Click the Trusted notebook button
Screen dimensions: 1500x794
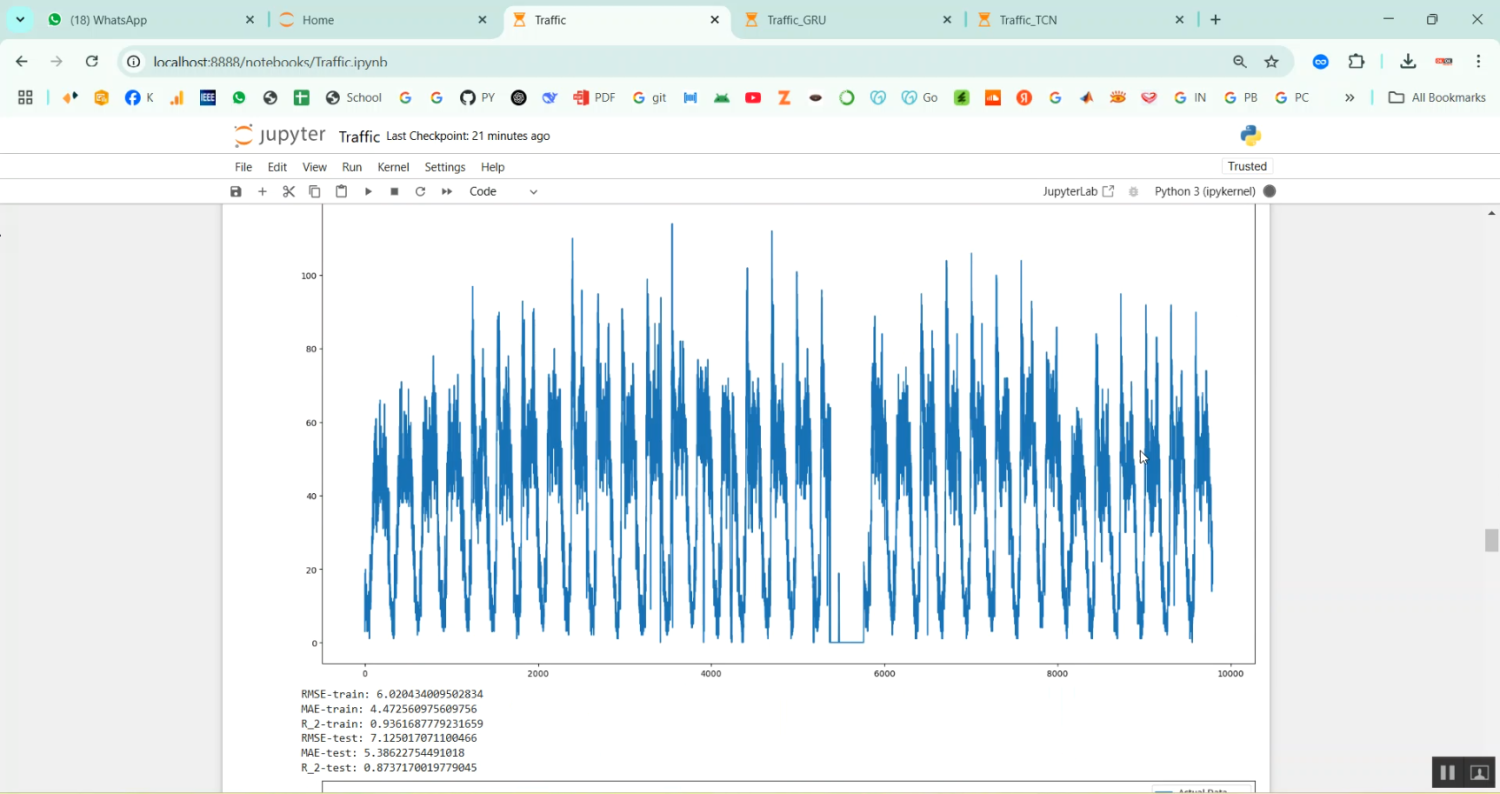(x=1247, y=166)
